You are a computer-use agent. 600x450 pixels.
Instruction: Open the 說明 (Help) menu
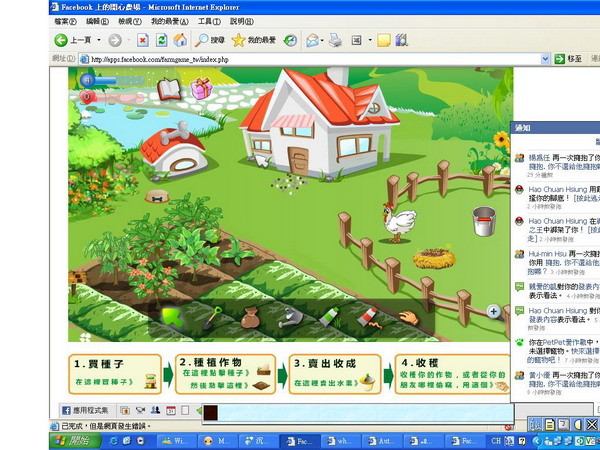tap(242, 22)
